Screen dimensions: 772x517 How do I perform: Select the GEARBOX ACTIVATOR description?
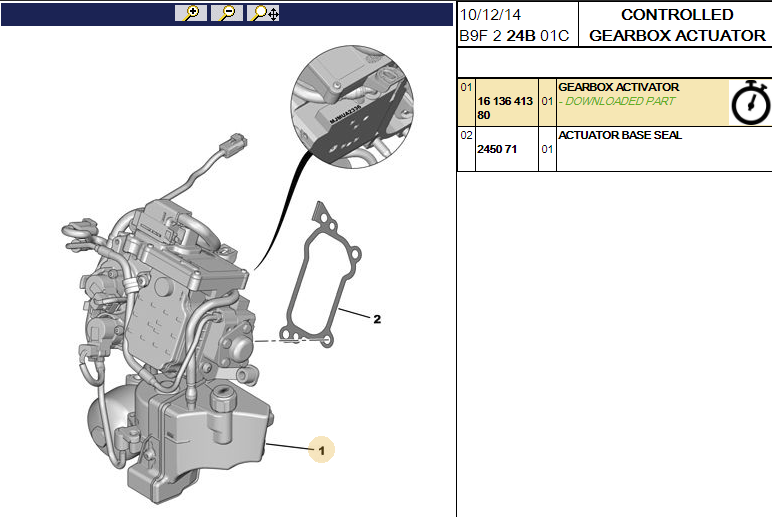(618, 87)
